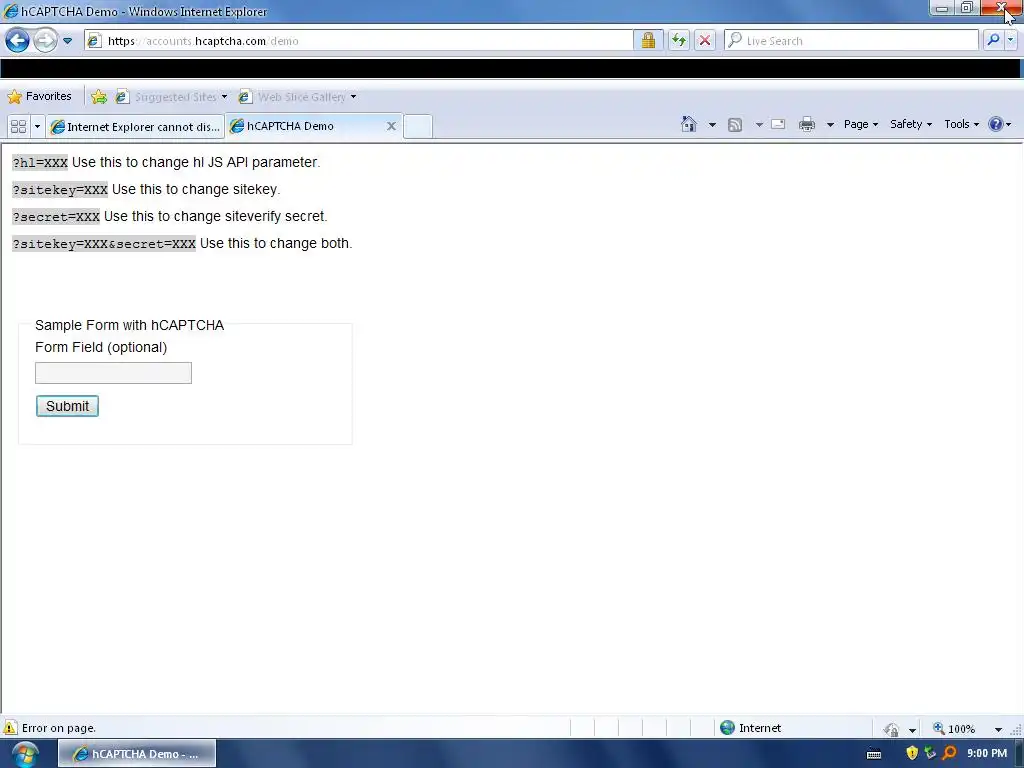Screen dimensions: 1024x768
Task: Click the Form Field text input
Action: click(x=113, y=373)
